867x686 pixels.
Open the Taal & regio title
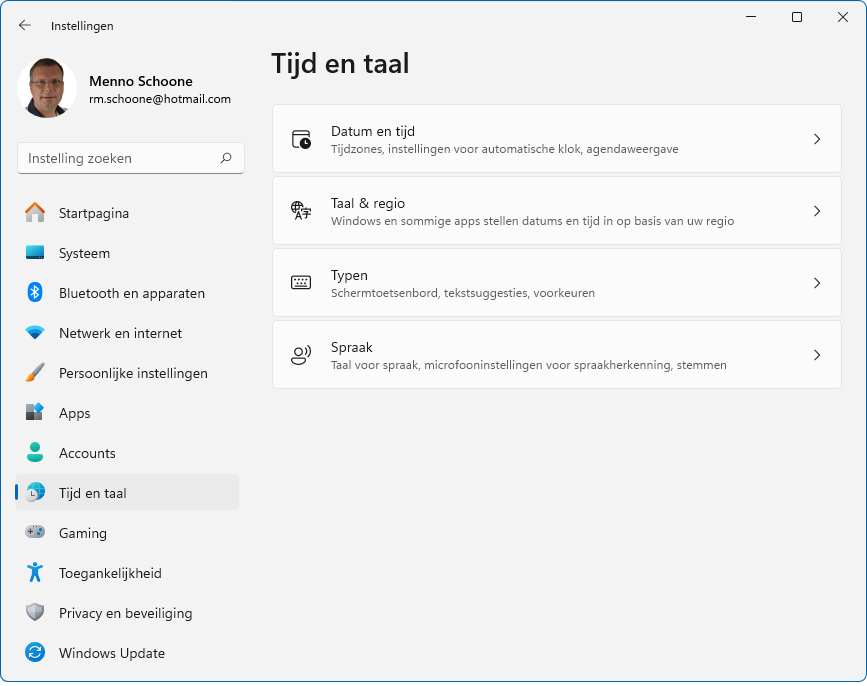pyautogui.click(x=368, y=203)
